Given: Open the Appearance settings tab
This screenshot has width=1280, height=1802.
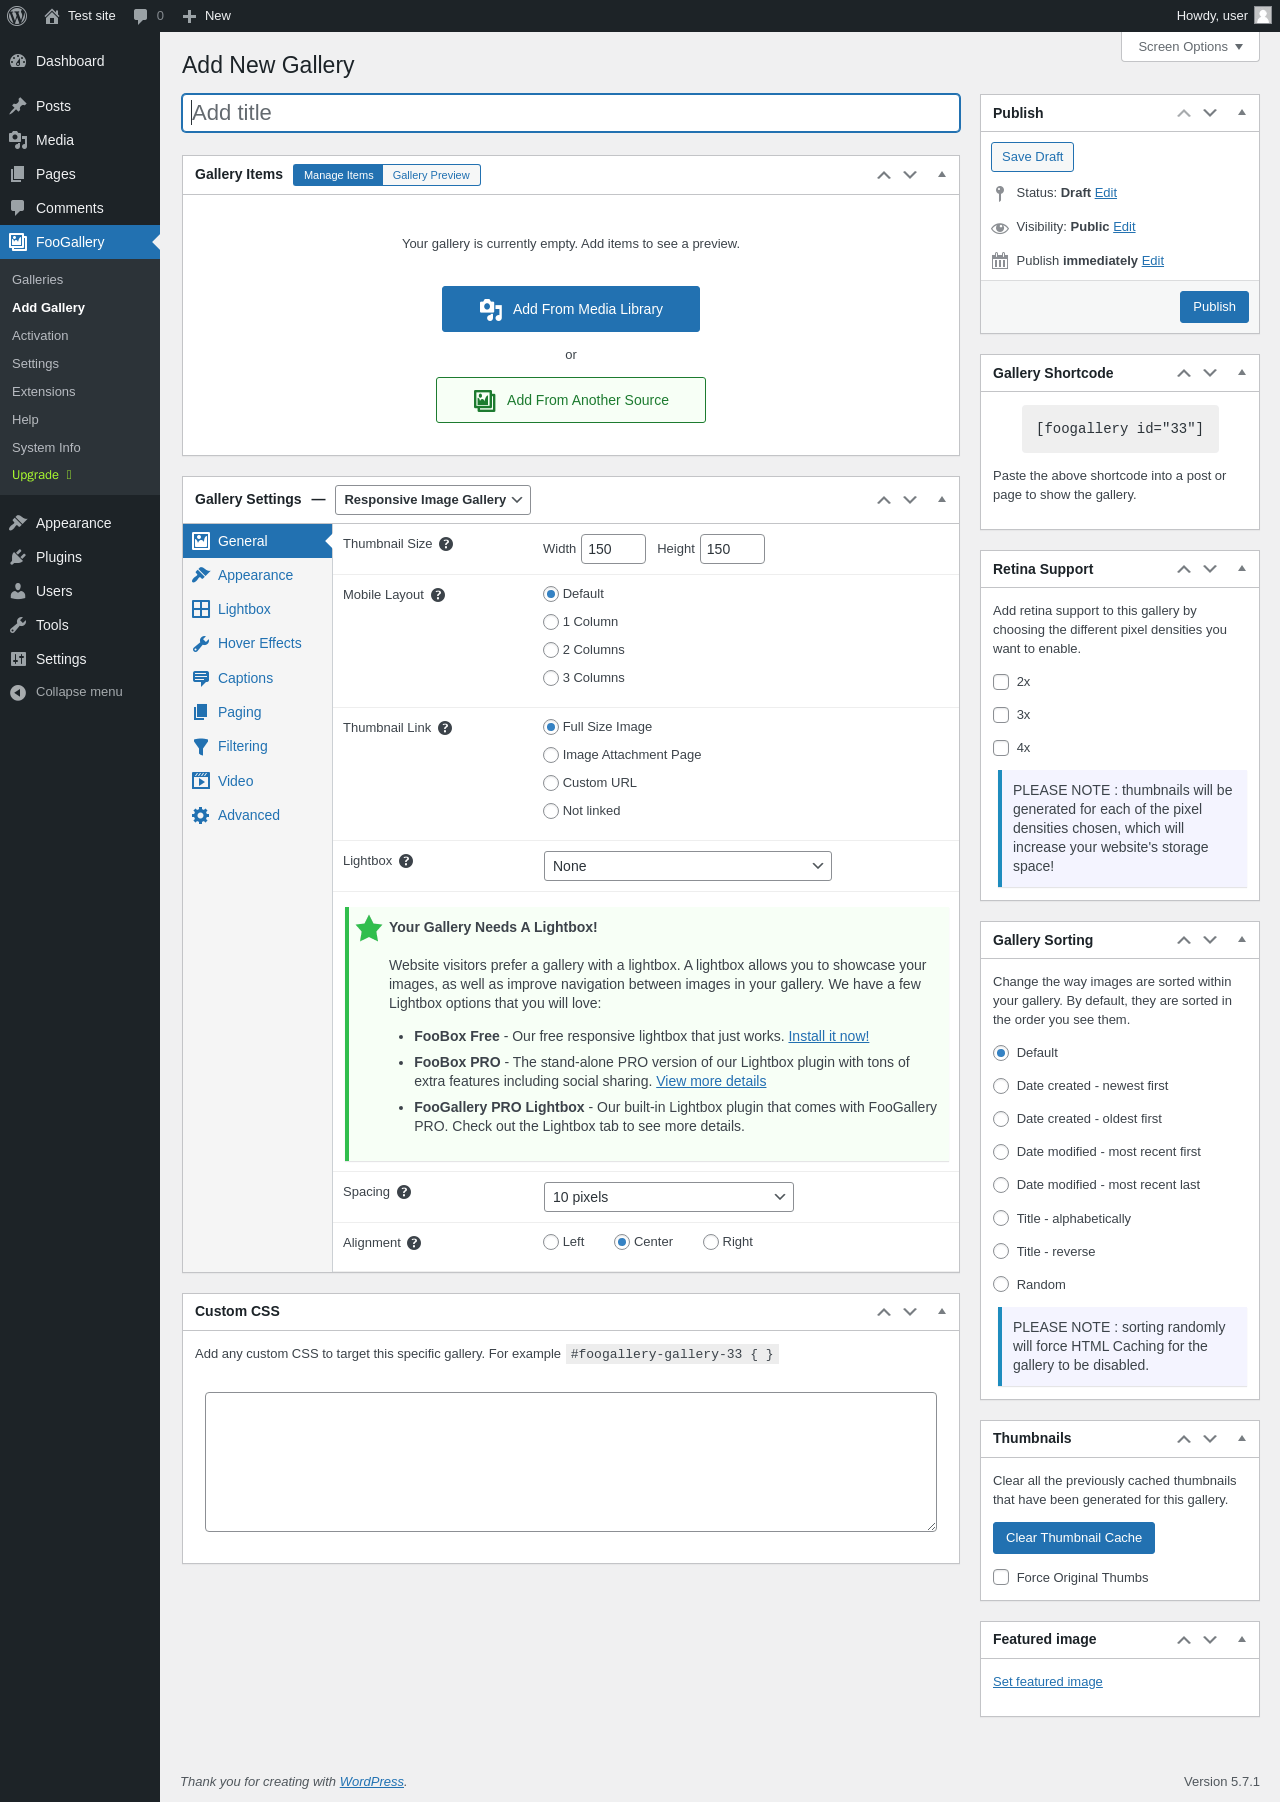Looking at the screenshot, I should click(x=257, y=575).
